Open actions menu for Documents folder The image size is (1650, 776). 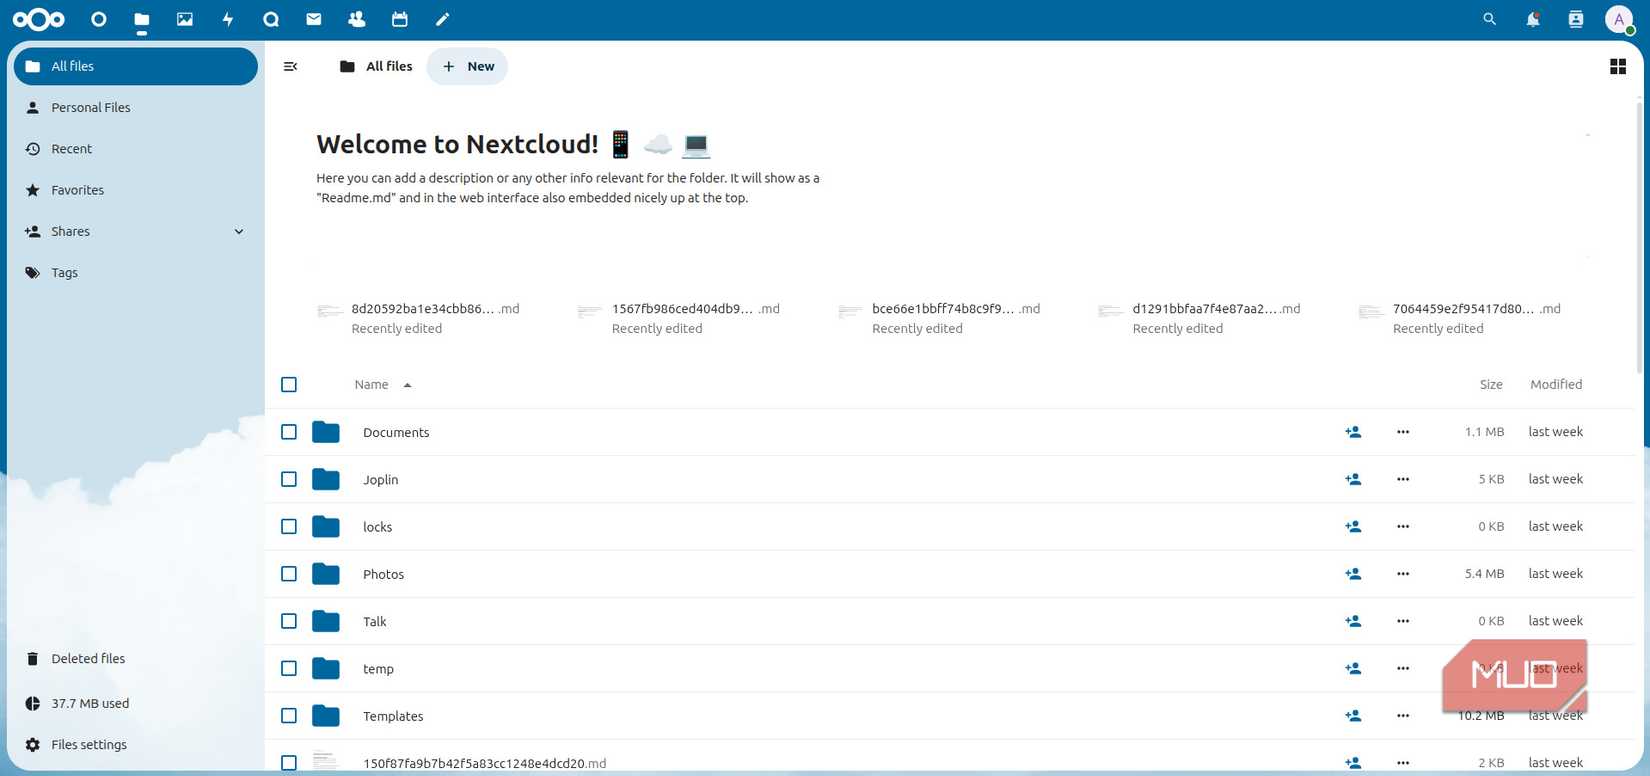(1403, 432)
